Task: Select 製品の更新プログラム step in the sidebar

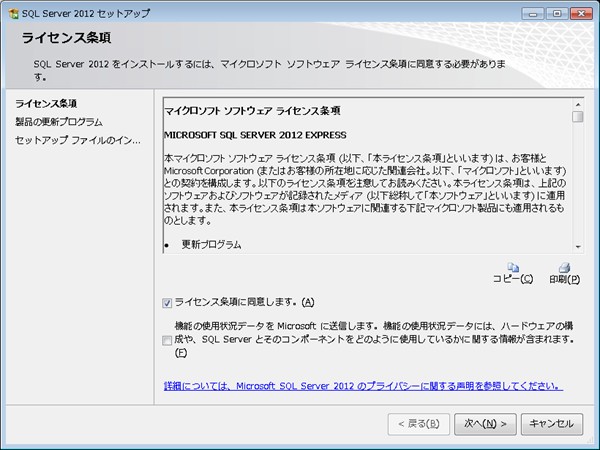Action: (x=59, y=122)
